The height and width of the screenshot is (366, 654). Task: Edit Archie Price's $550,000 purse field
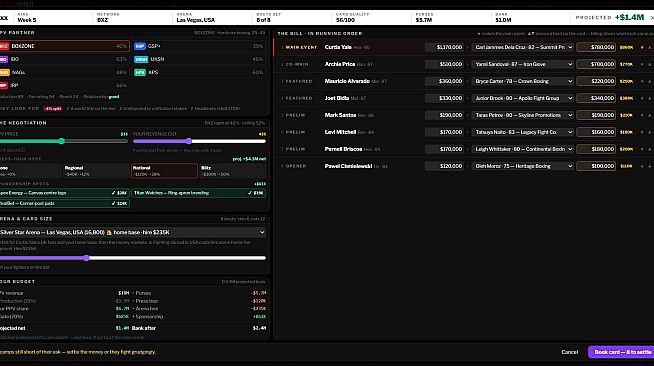point(444,64)
